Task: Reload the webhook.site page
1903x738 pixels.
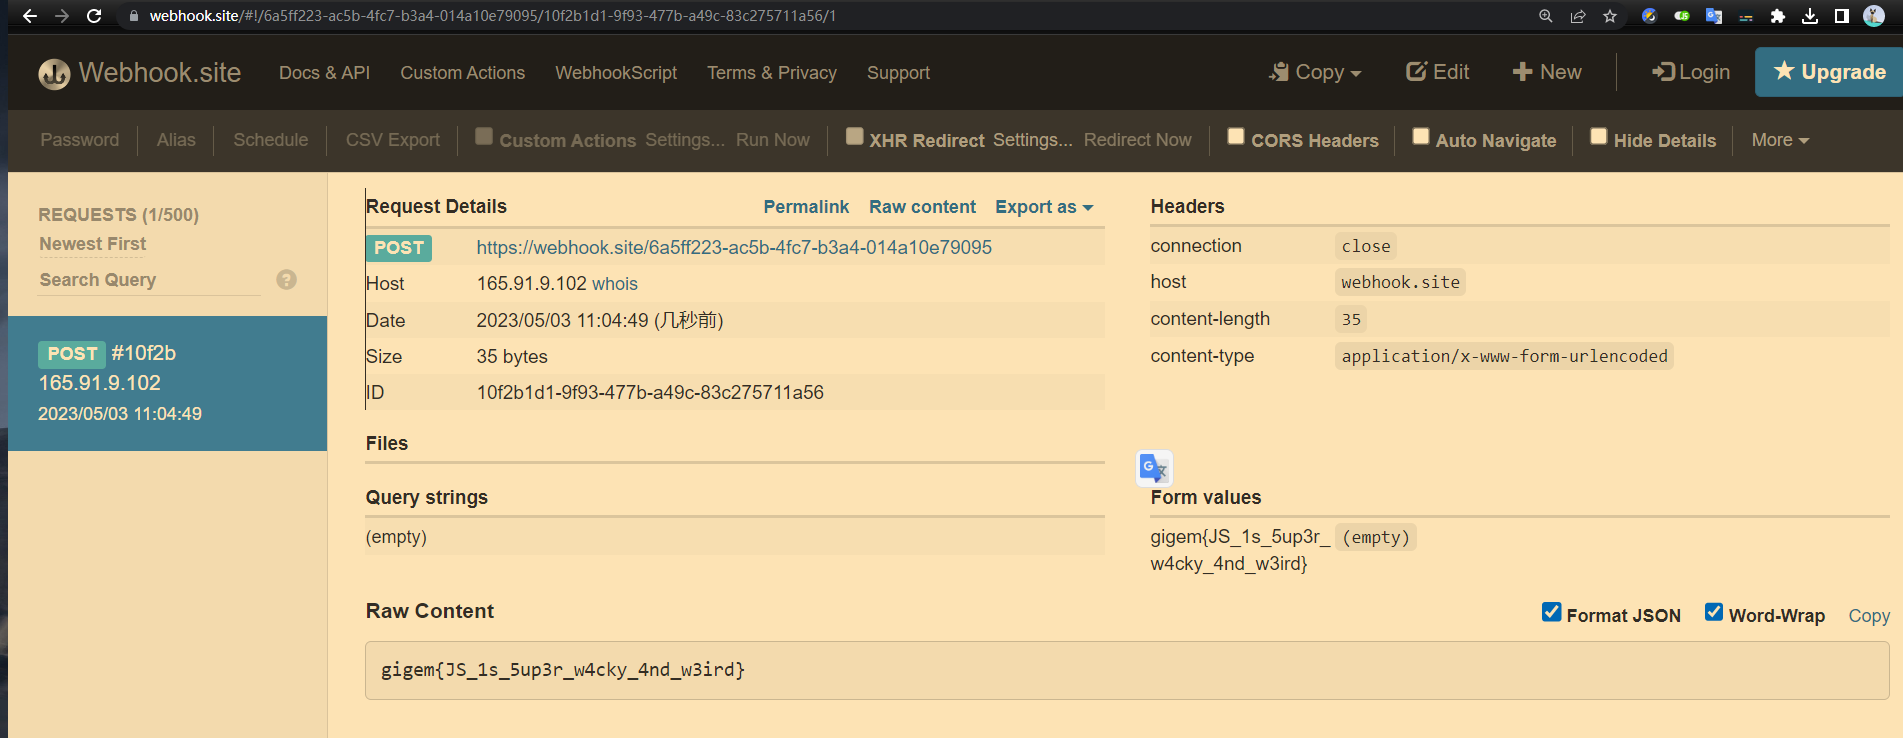Action: [x=94, y=16]
